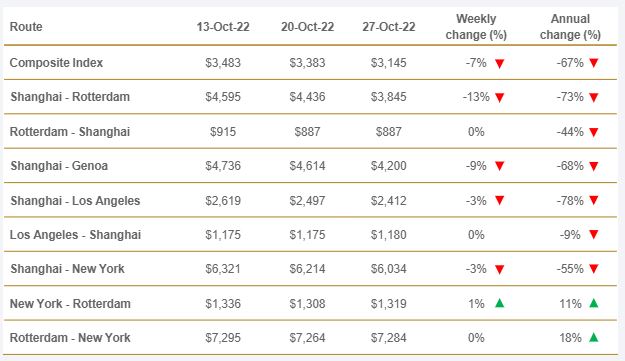Click the Composite Index row label

pos(56,63)
